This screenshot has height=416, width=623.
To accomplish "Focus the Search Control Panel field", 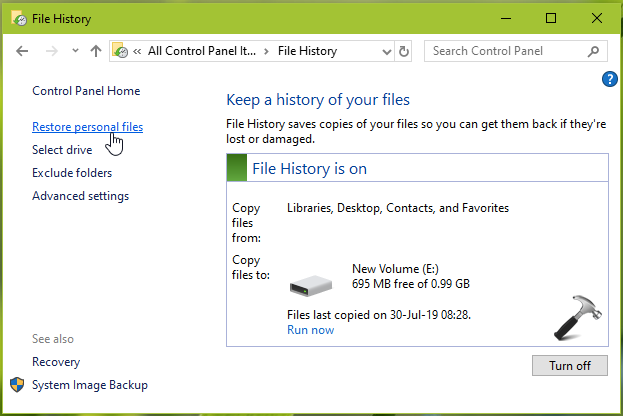I will [x=515, y=51].
